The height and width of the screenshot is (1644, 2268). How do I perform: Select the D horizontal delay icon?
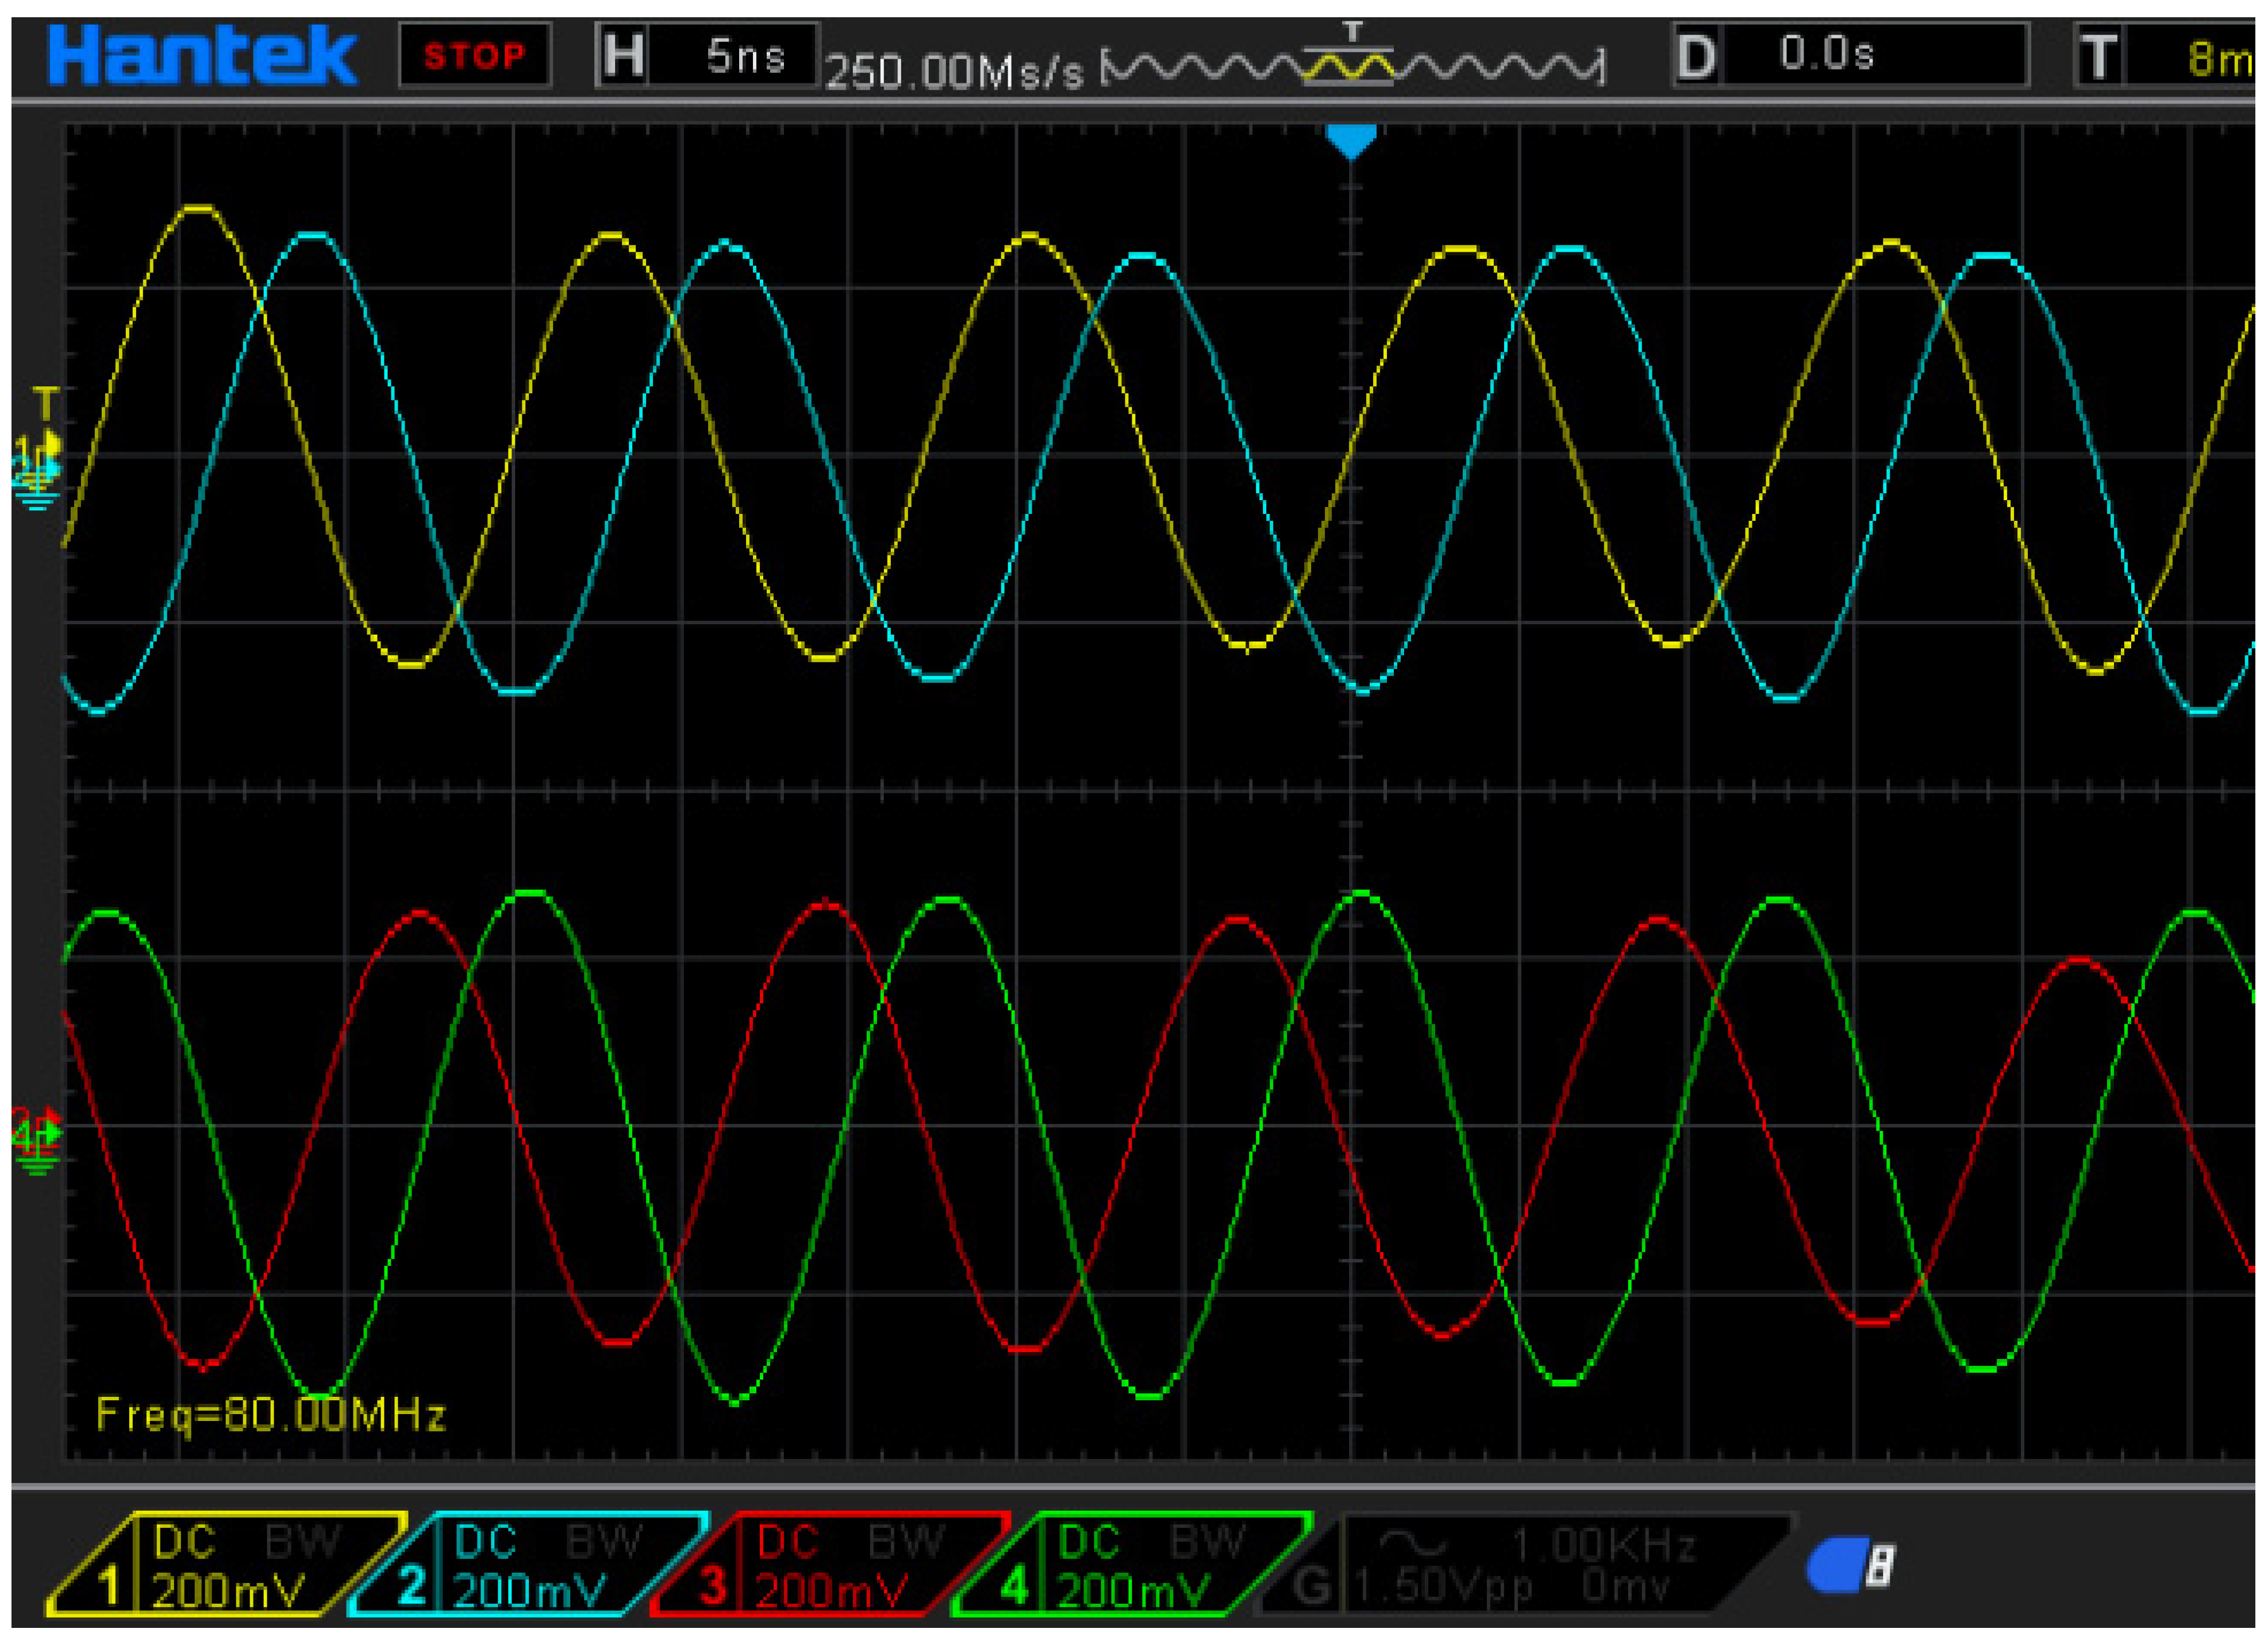[1696, 56]
